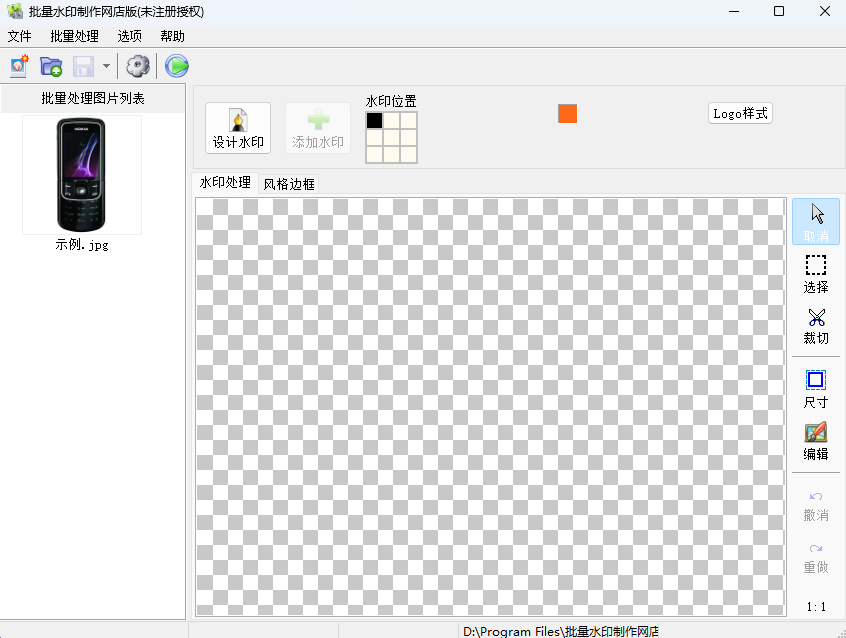
Task: Select middle-right watermark position cell
Action: (x=408, y=138)
